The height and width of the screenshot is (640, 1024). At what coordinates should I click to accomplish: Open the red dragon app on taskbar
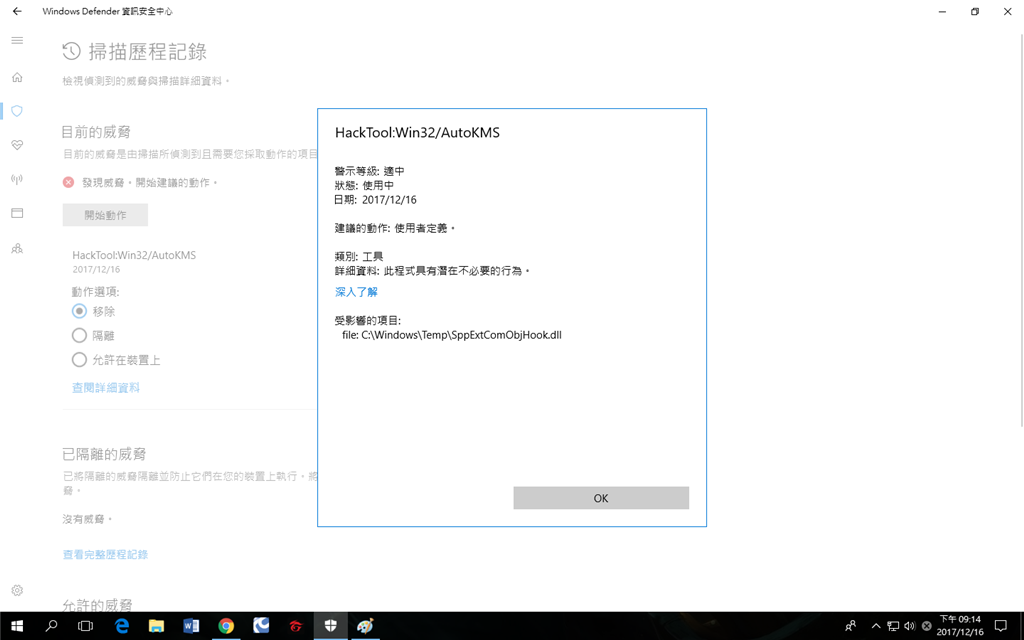[296, 626]
